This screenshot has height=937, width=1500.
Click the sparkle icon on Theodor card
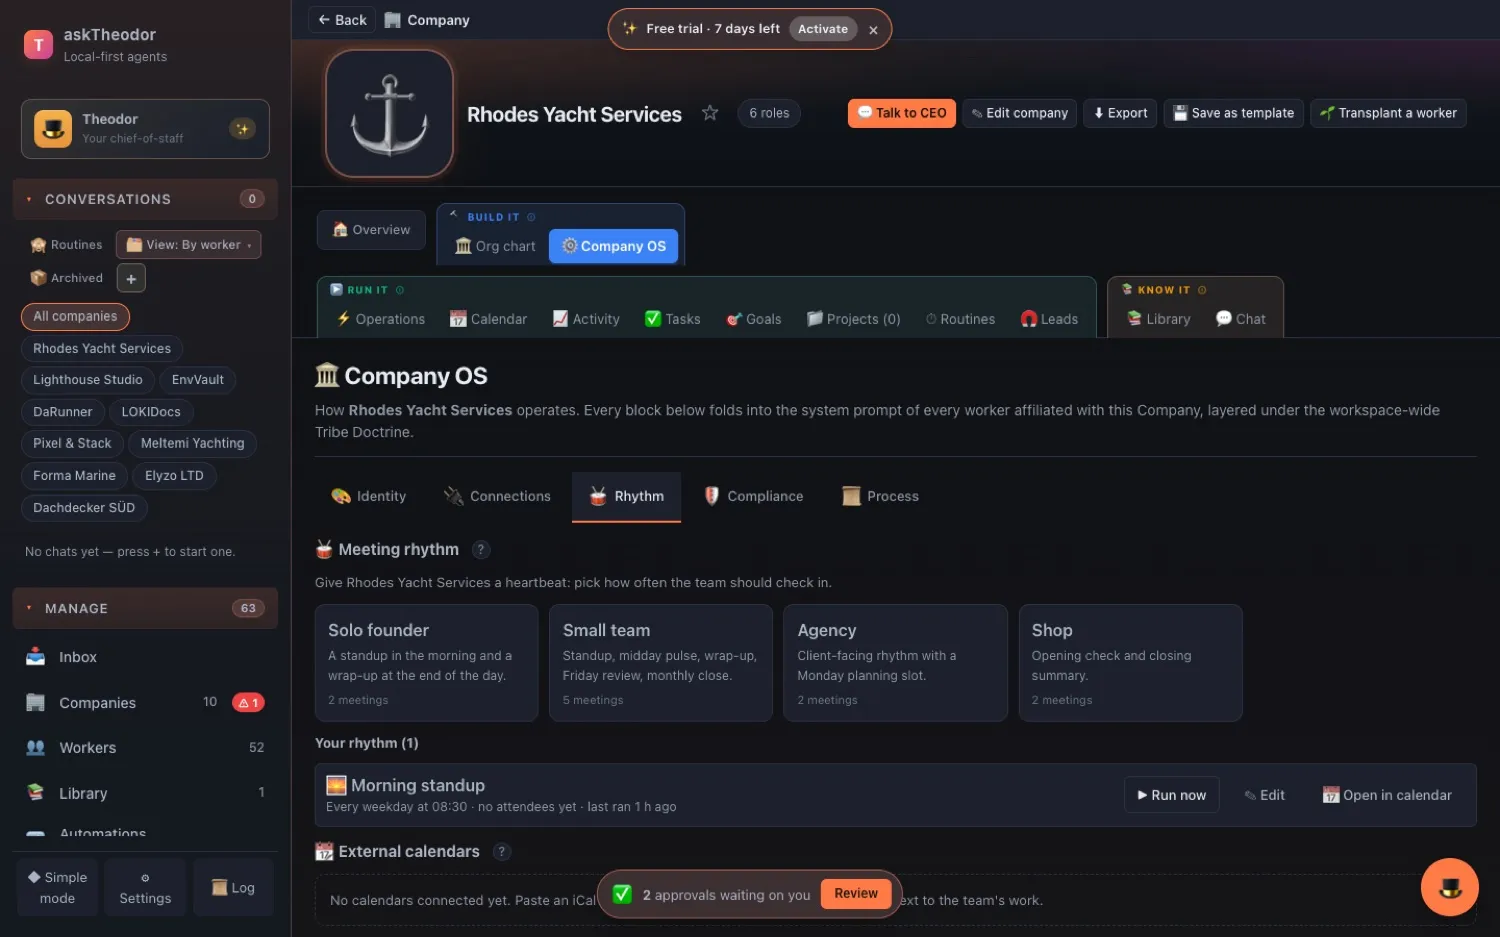[242, 129]
